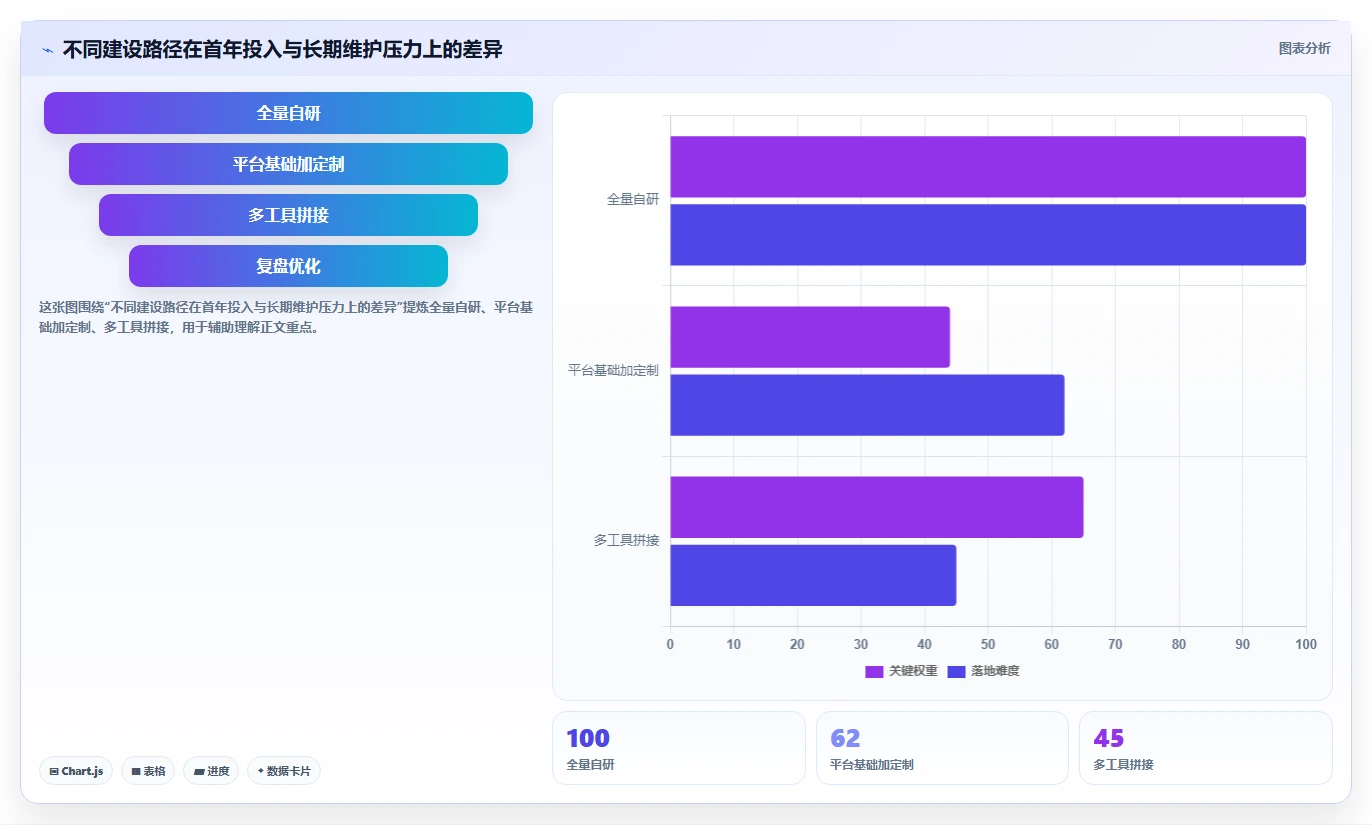Screen dimensions: 1372x825
Task: Click the x-axis tick labeled 20
Action: [x=797, y=644]
